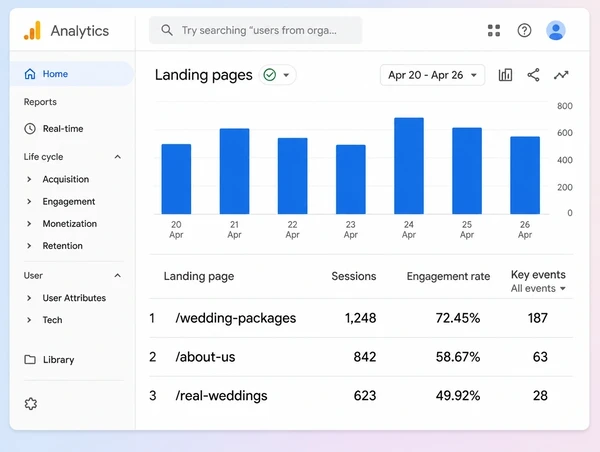Open the report status dropdown arrow

[x=286, y=75]
